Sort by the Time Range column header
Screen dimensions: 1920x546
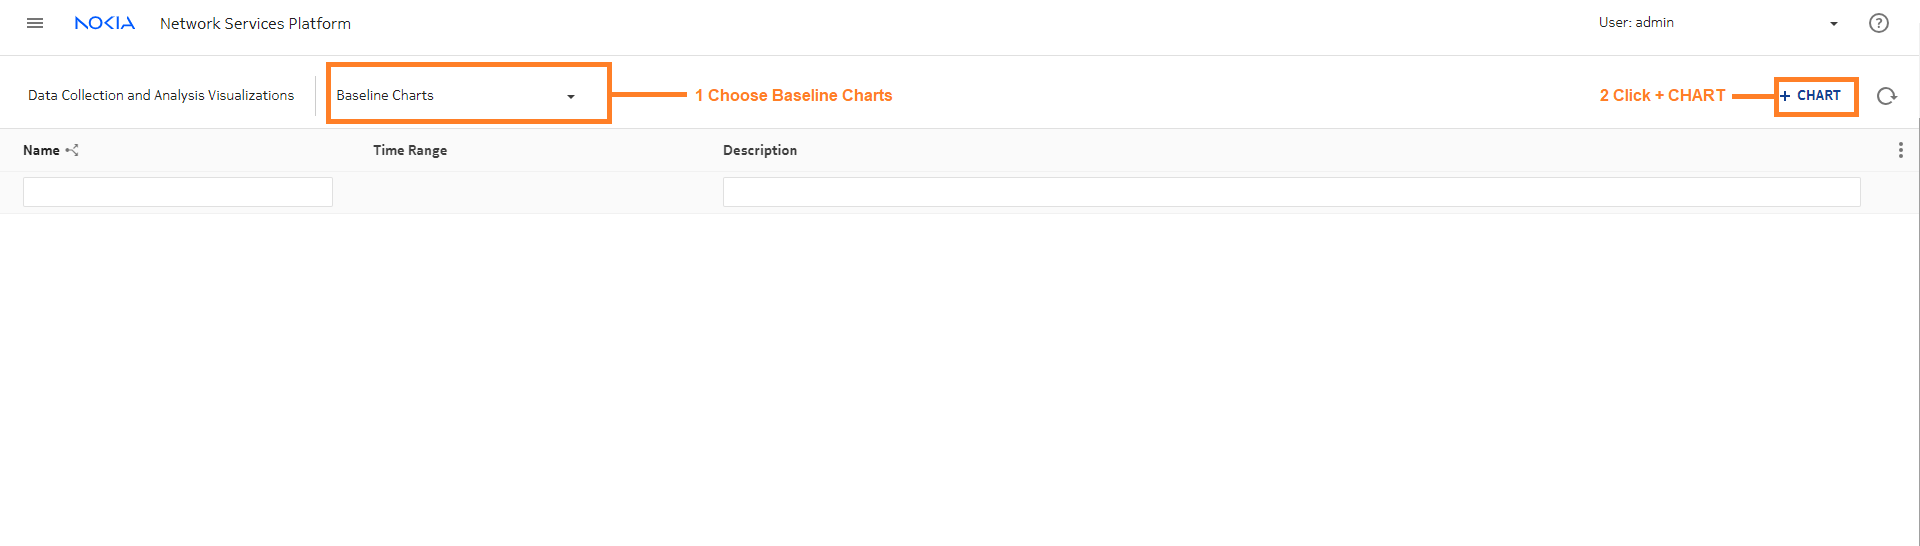[x=410, y=150]
